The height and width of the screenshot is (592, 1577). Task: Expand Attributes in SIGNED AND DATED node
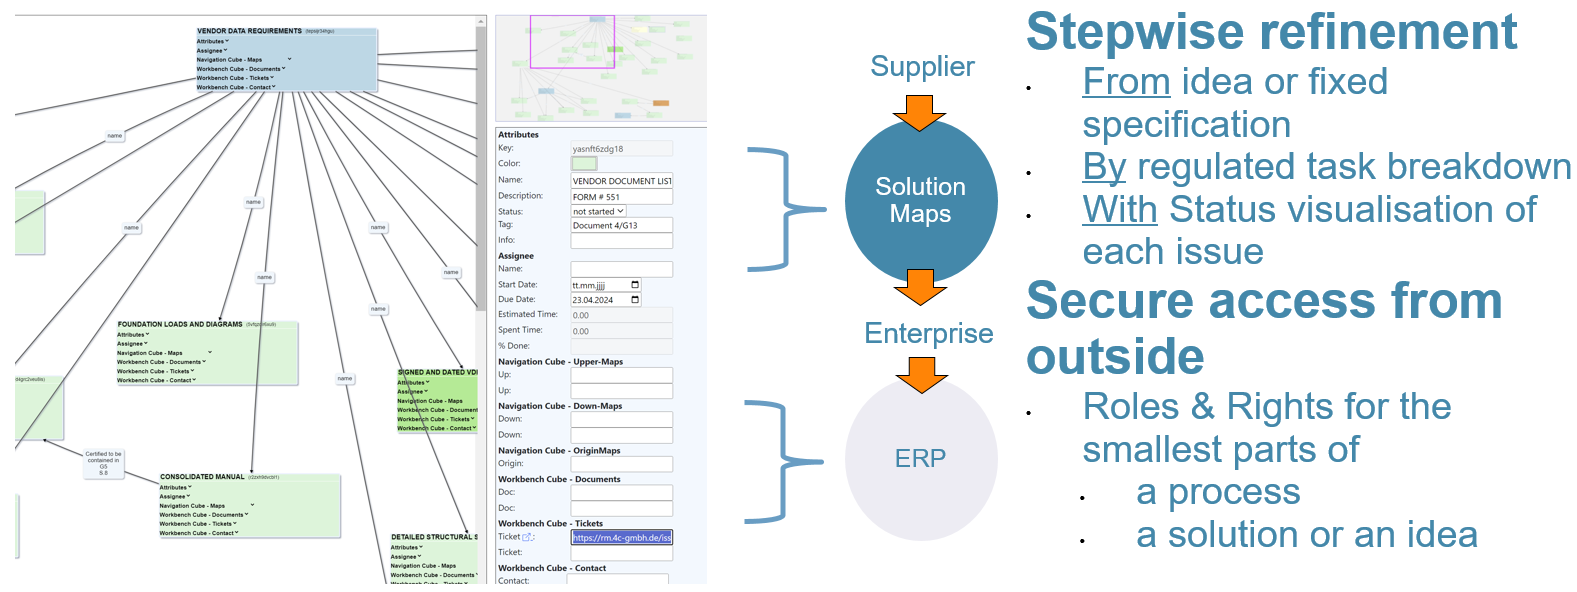click(428, 382)
